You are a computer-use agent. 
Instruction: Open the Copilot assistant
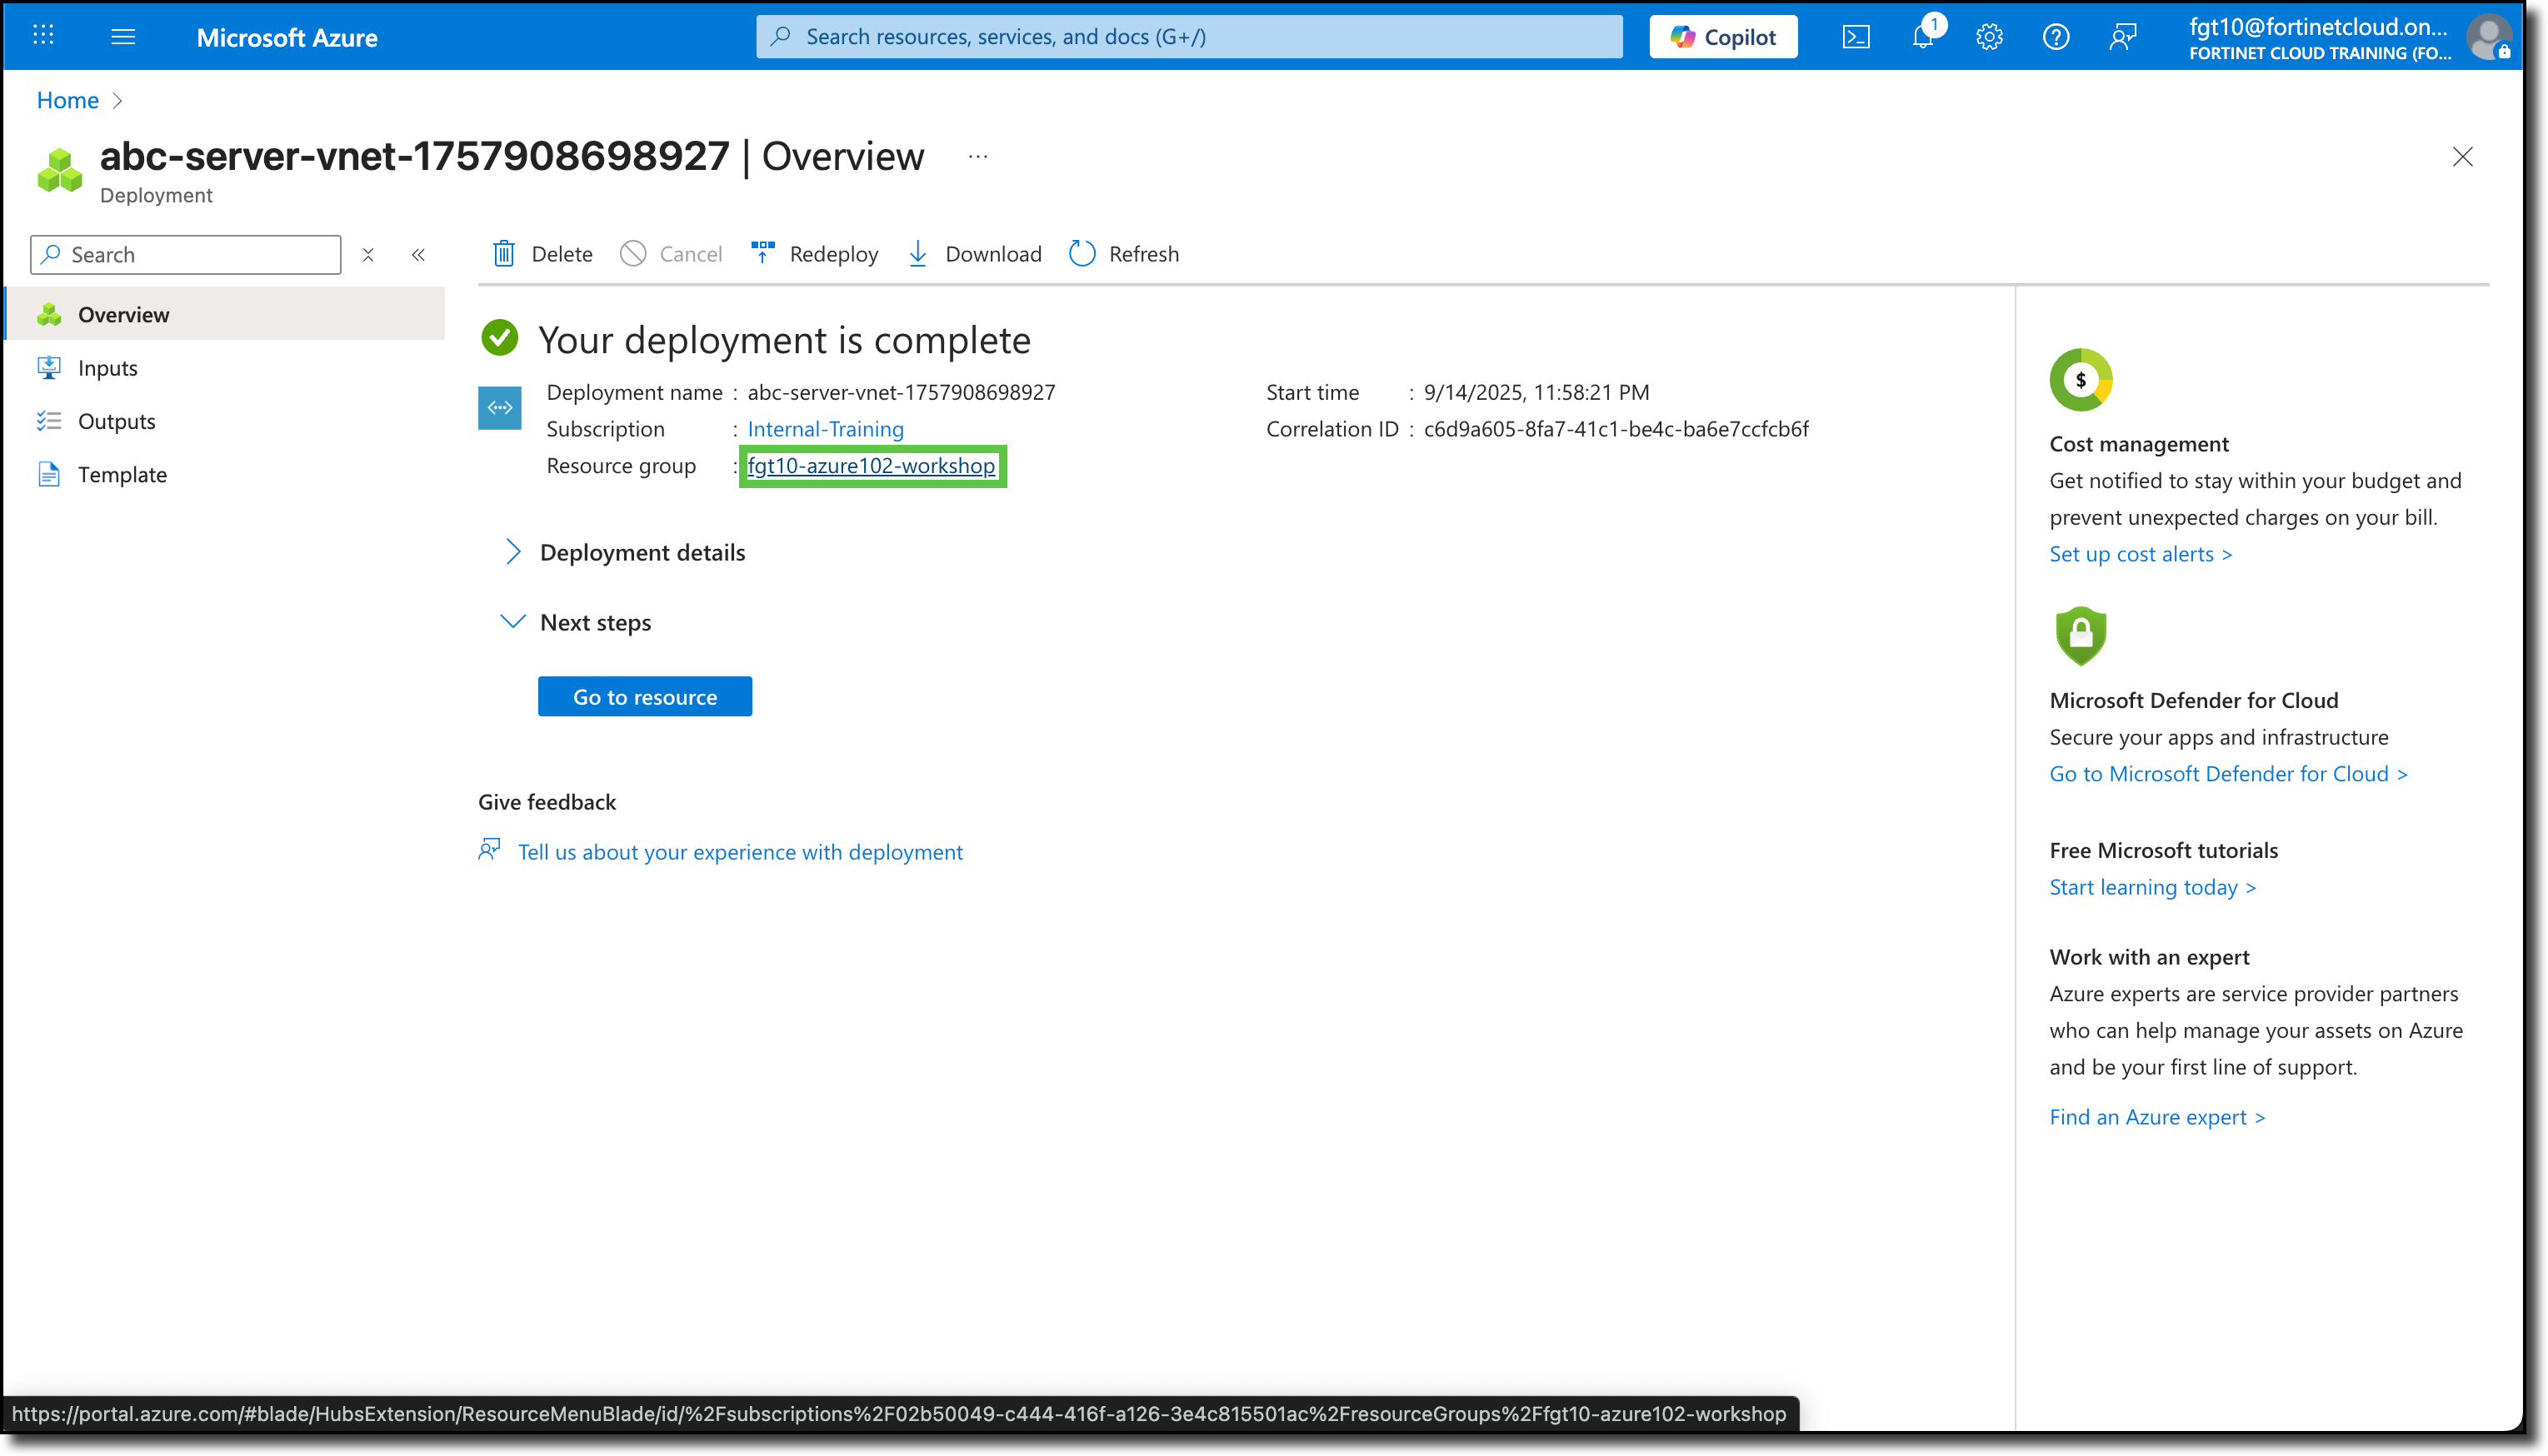(x=1723, y=36)
